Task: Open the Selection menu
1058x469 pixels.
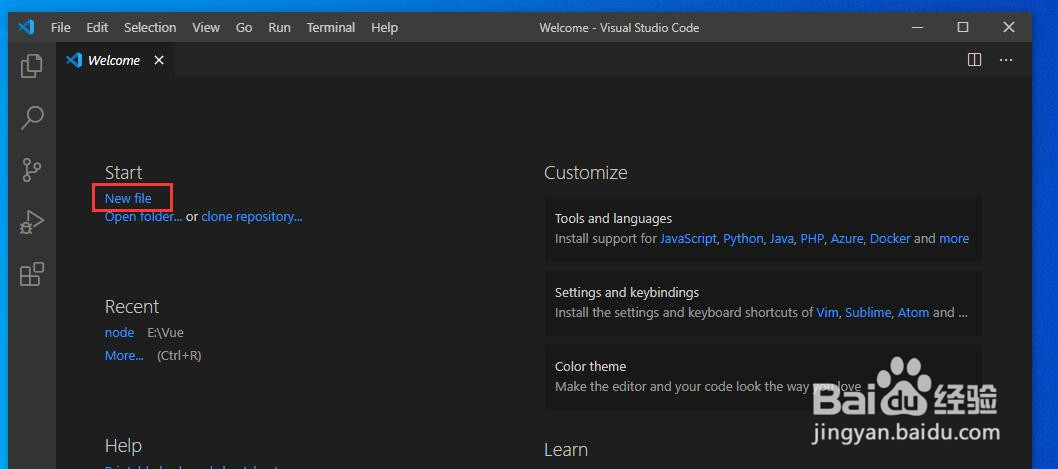Action: pos(150,28)
